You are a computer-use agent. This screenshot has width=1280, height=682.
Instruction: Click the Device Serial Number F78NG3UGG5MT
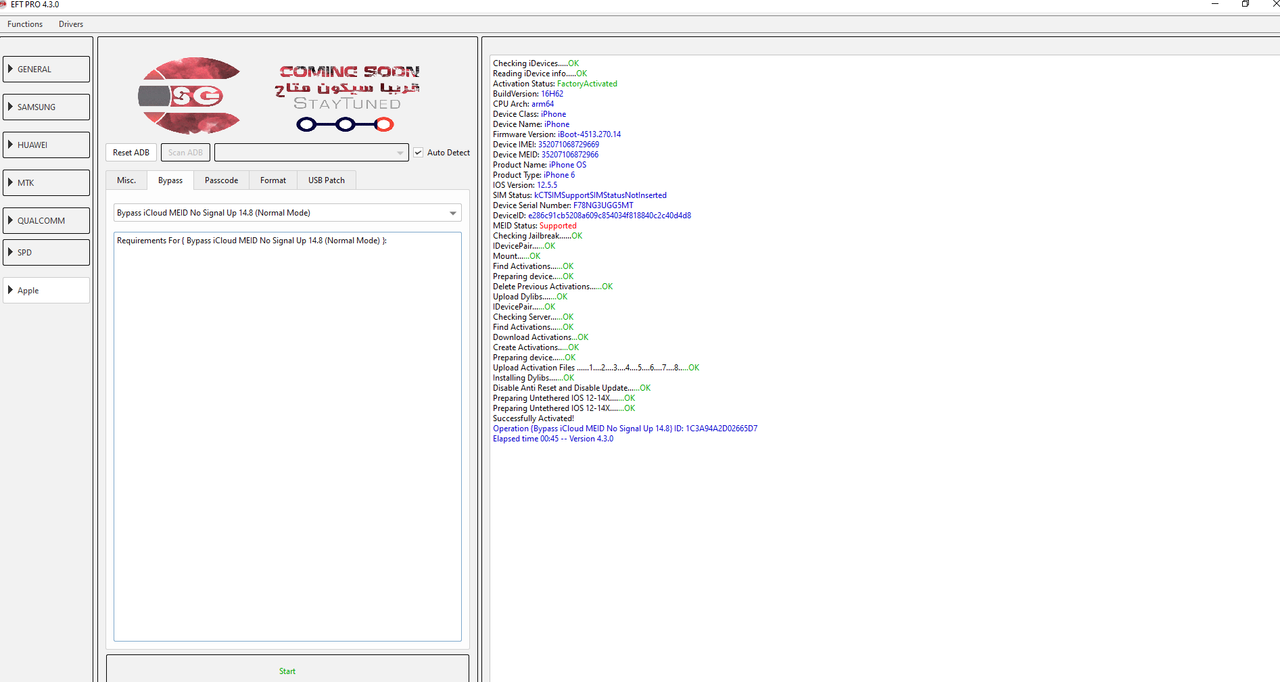(603, 205)
